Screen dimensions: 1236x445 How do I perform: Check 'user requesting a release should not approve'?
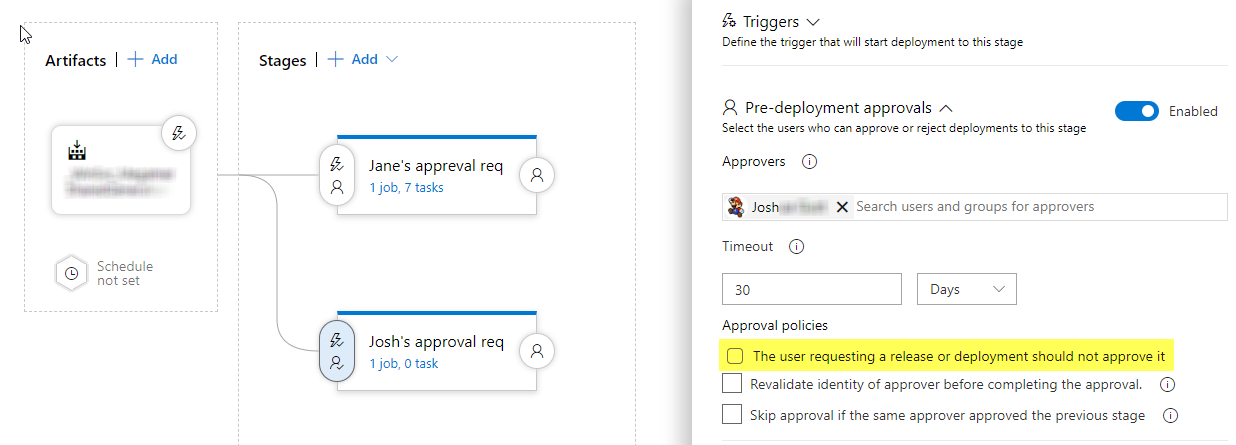pyautogui.click(x=735, y=356)
